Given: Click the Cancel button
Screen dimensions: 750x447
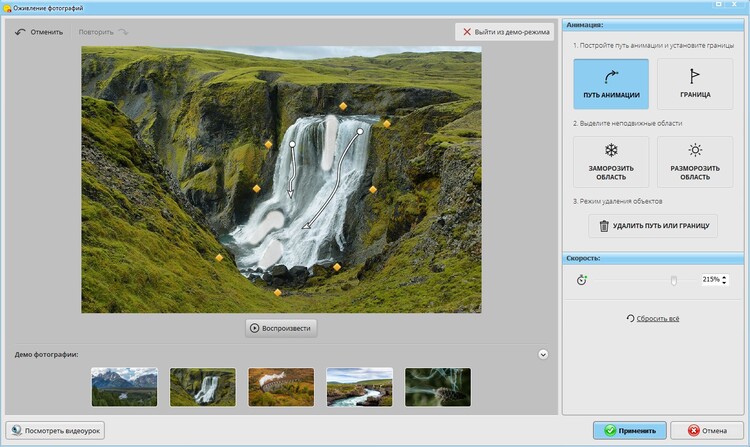Looking at the screenshot, I should click(x=706, y=430).
